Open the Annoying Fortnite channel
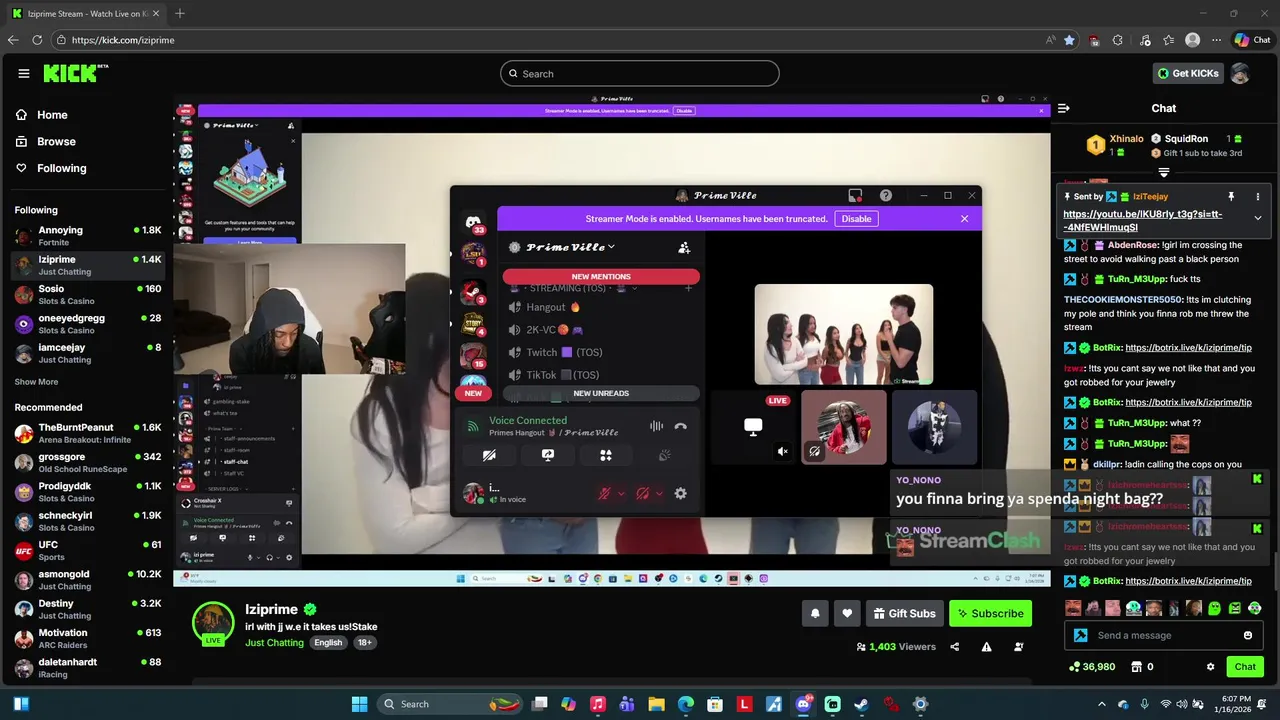1280x720 pixels. pos(88,236)
